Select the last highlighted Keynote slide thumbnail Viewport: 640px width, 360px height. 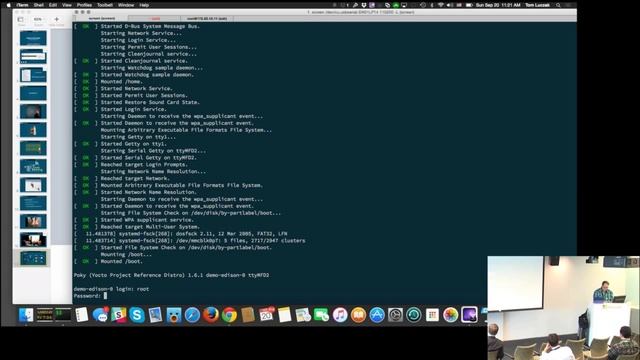(33, 258)
